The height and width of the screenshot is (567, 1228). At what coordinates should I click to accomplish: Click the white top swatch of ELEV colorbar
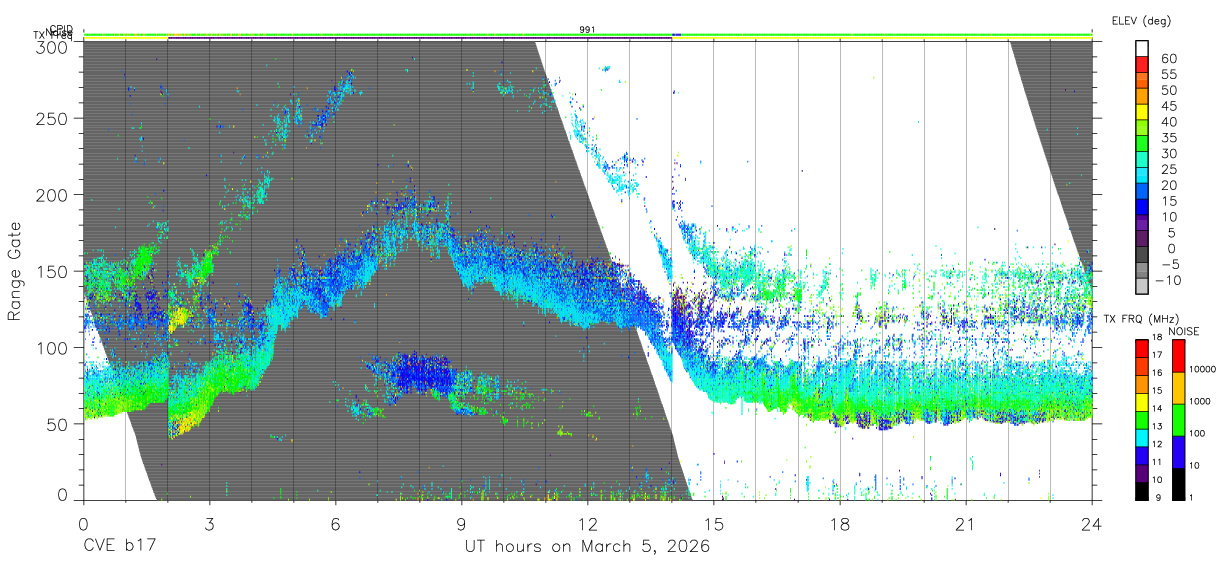coord(1143,48)
